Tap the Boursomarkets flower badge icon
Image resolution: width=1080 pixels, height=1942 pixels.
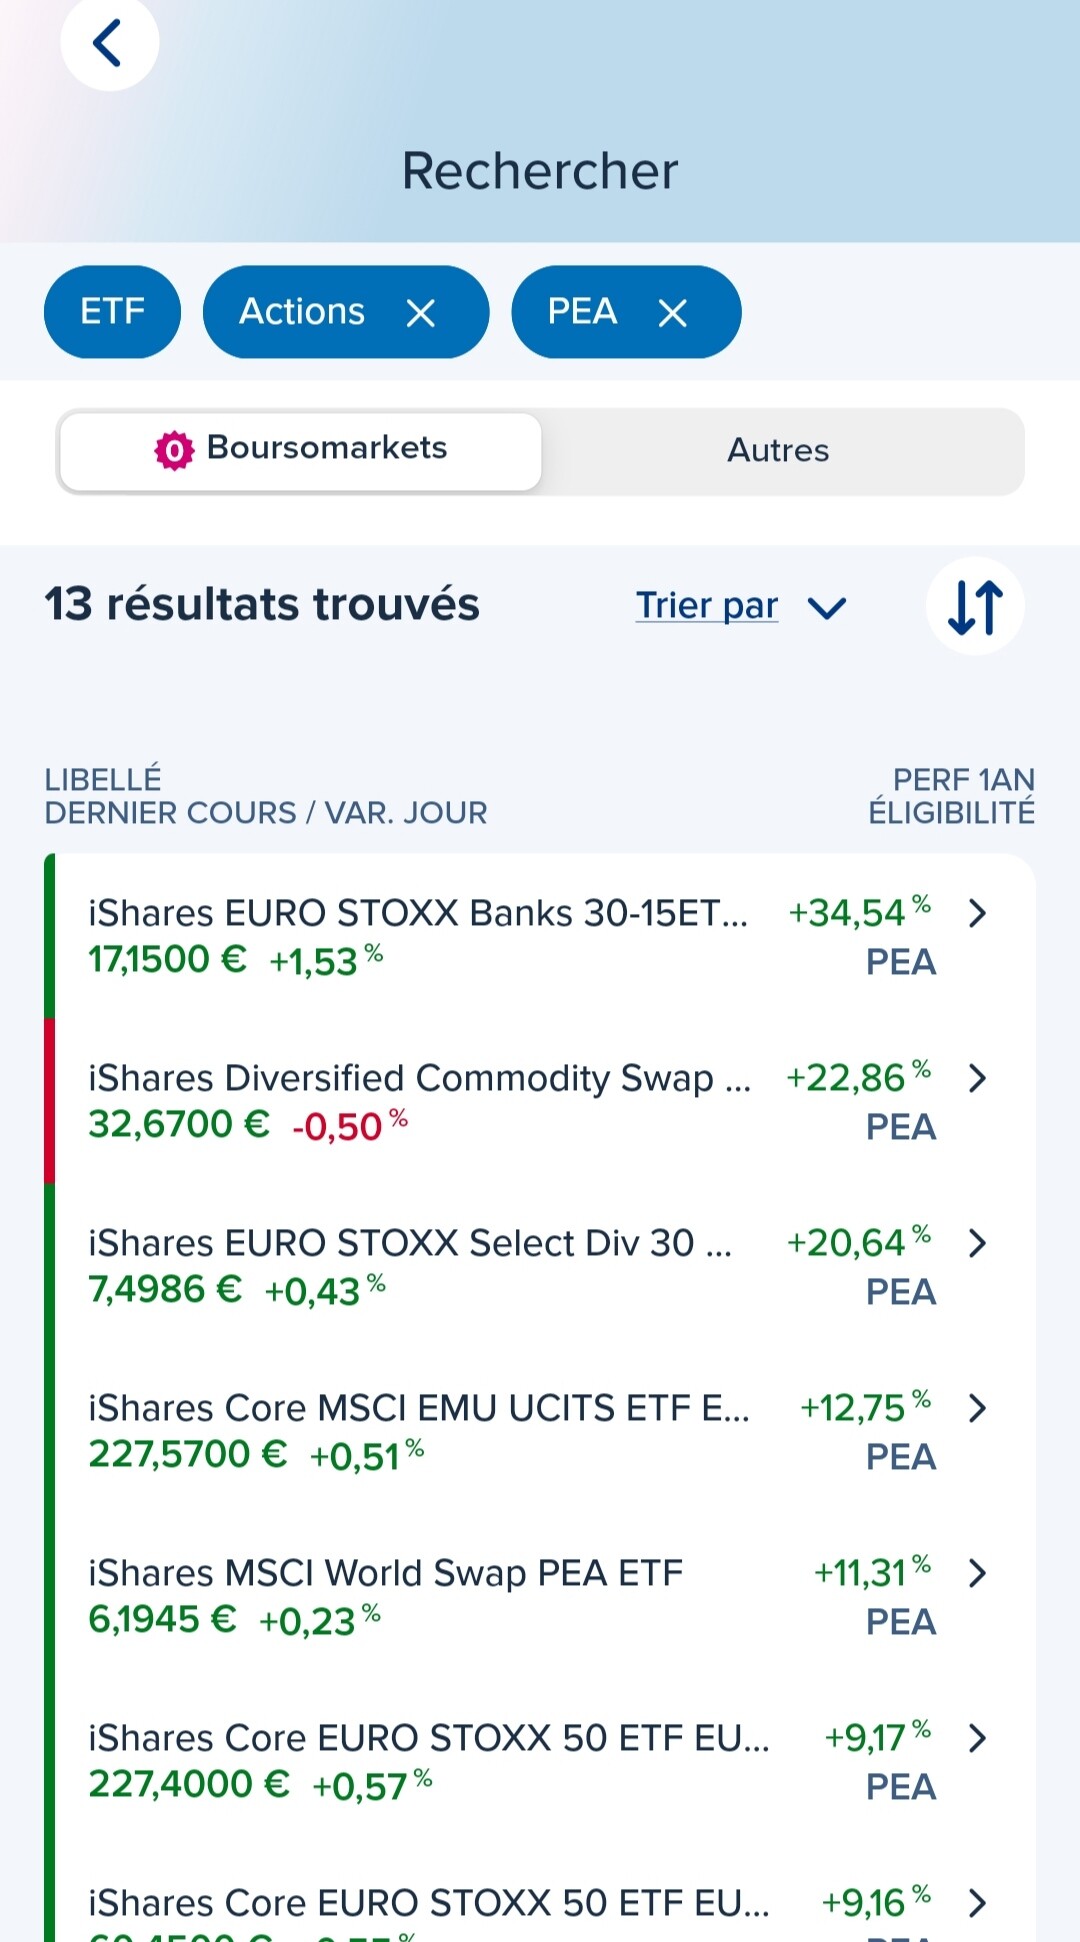174,450
